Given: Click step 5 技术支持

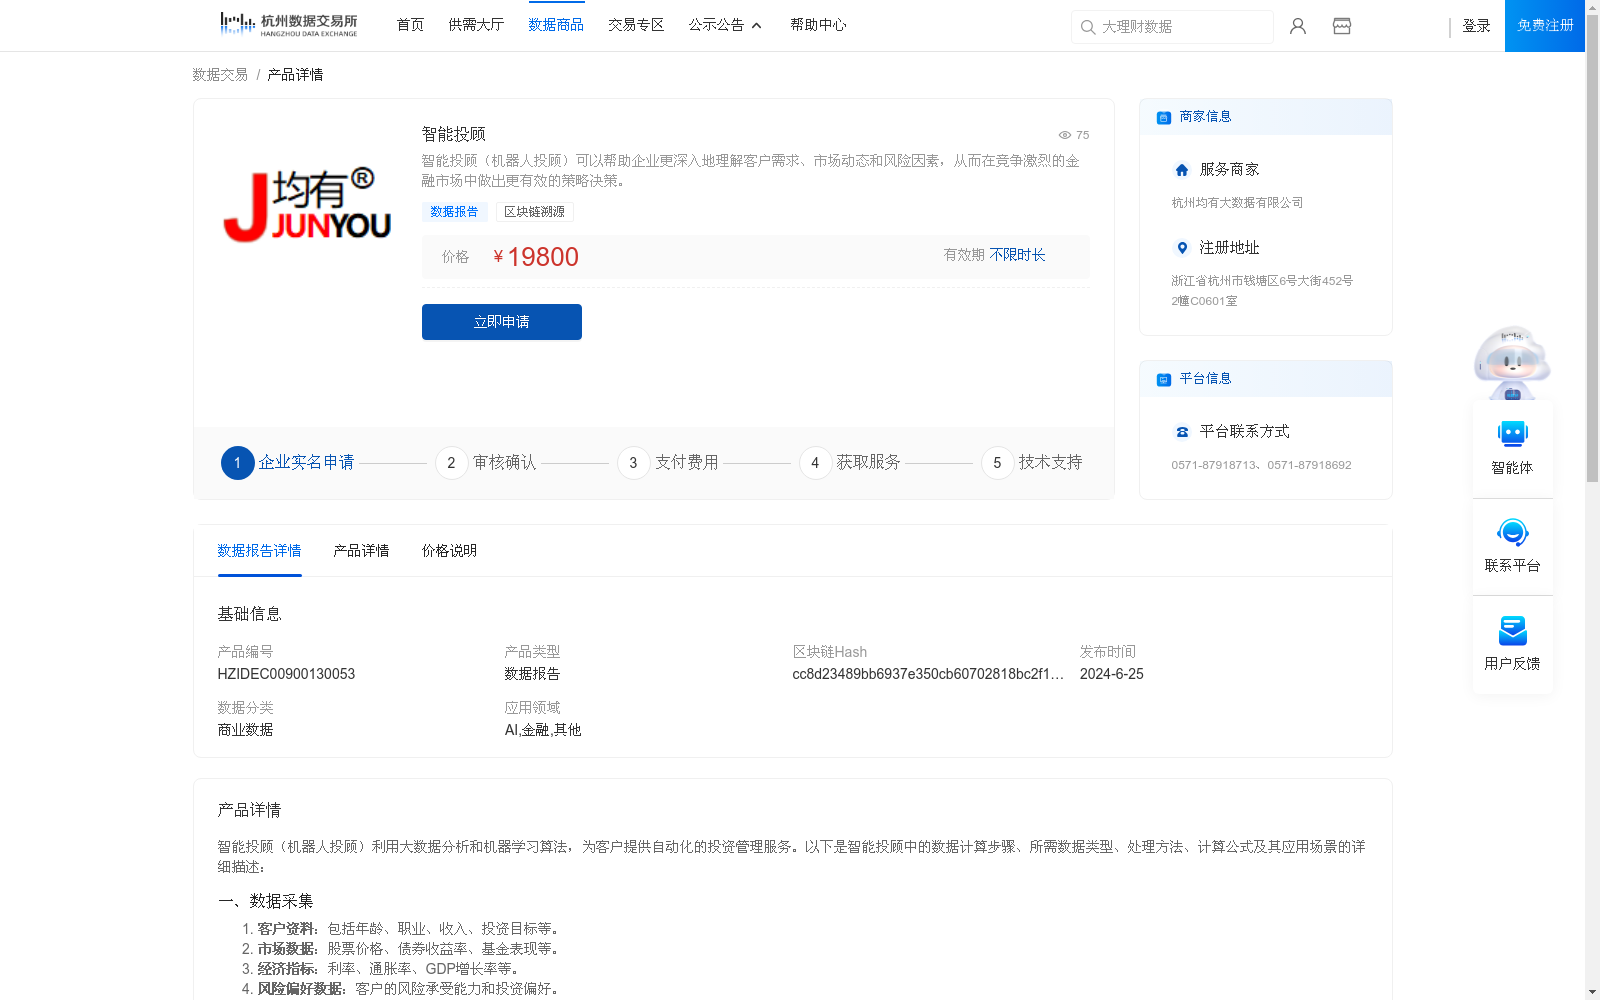Looking at the screenshot, I should pyautogui.click(x=1032, y=463).
